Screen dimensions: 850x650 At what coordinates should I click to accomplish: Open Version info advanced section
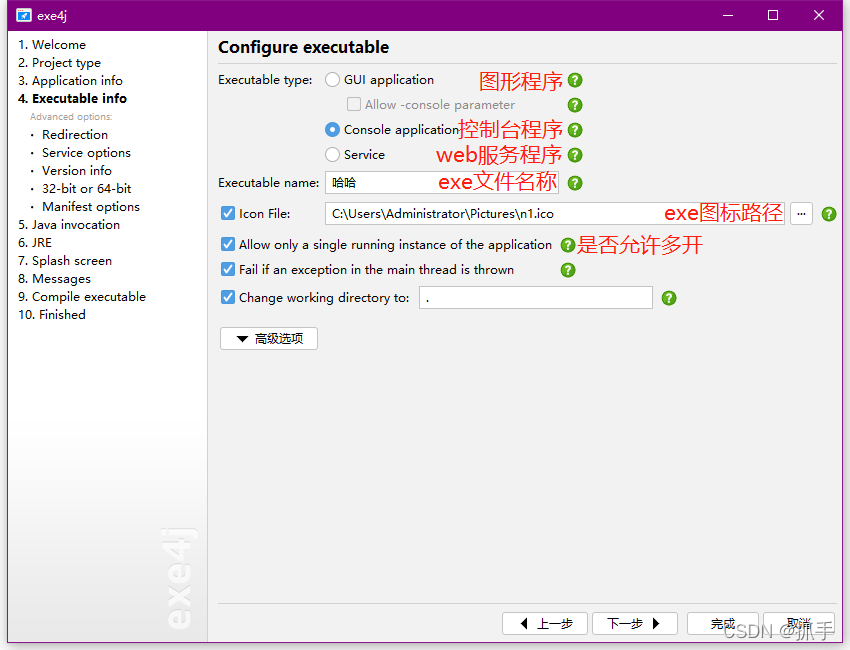point(77,171)
